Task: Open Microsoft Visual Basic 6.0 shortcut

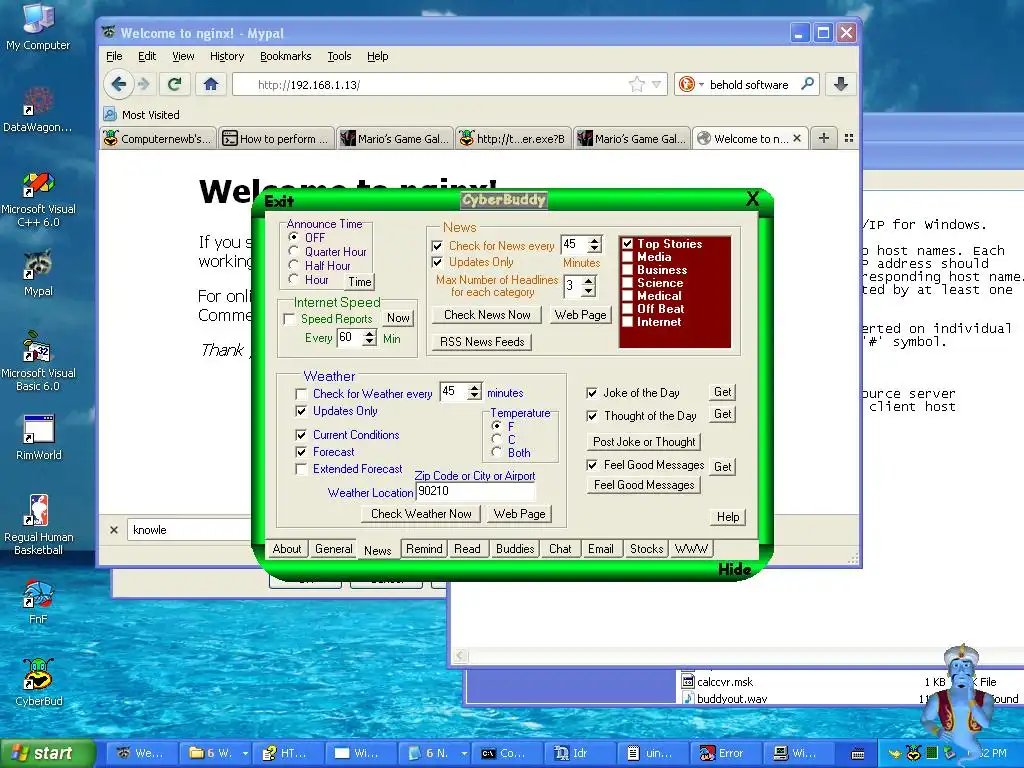Action: [38, 362]
